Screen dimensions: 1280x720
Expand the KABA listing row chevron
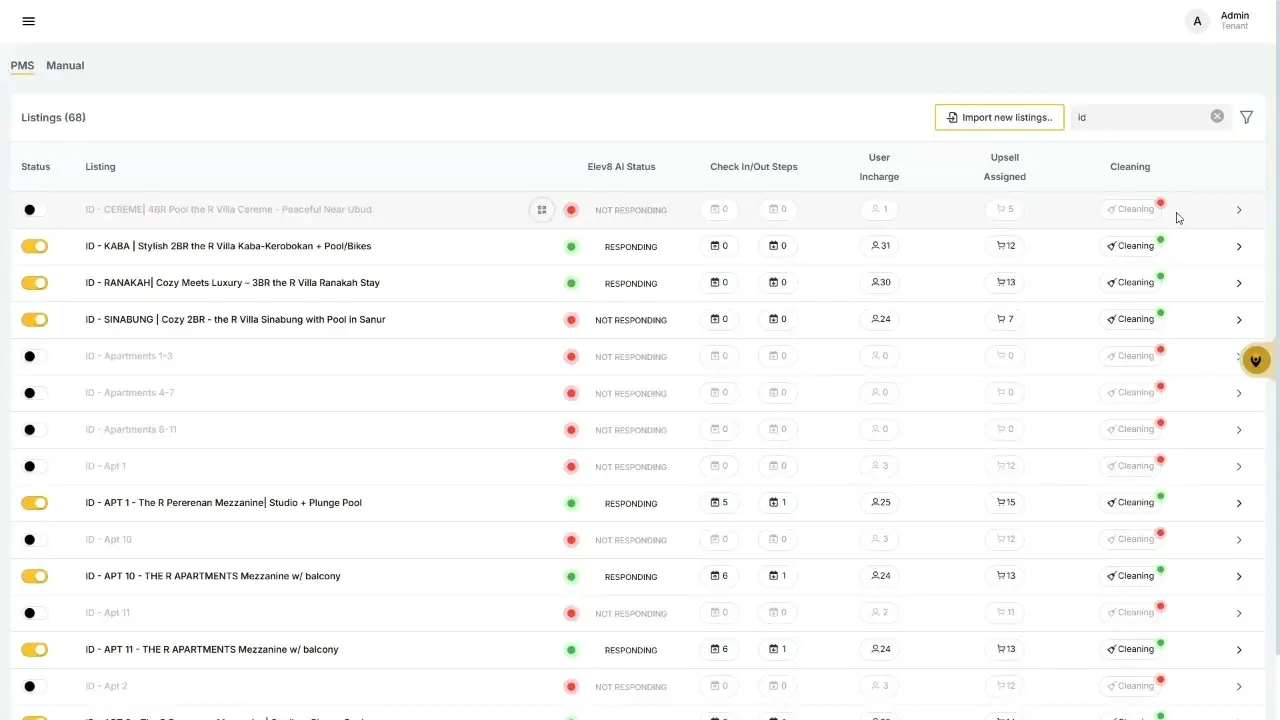pyautogui.click(x=1239, y=247)
